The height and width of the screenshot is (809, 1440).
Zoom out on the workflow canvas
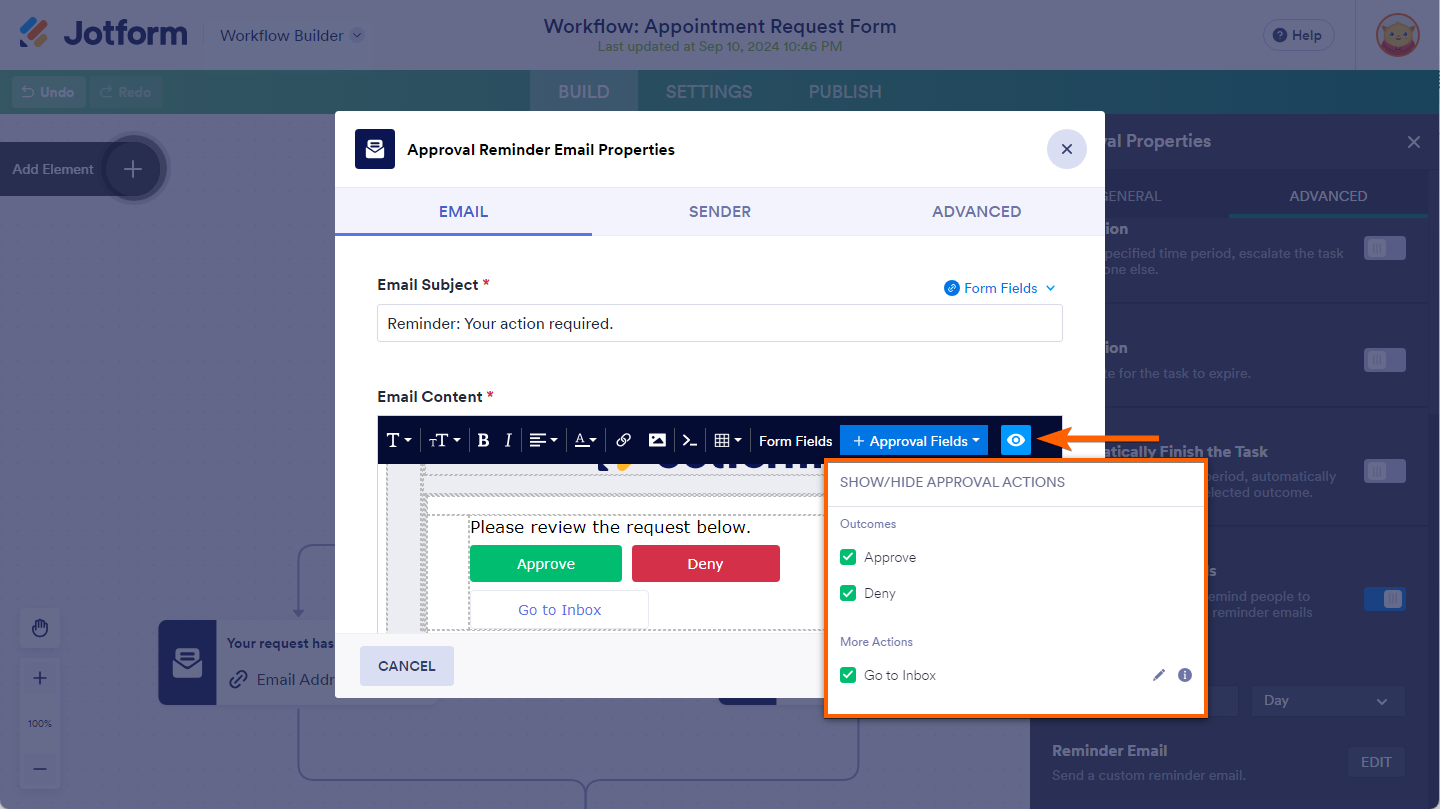pyautogui.click(x=40, y=768)
